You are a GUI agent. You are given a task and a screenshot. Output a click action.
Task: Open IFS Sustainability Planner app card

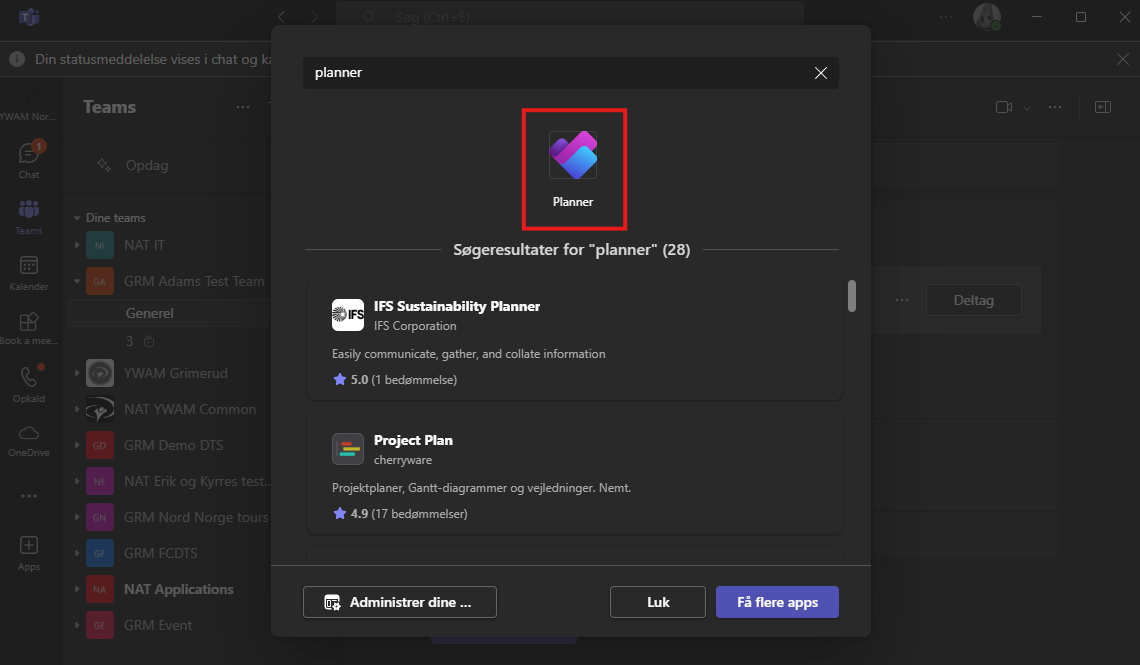[x=574, y=339]
